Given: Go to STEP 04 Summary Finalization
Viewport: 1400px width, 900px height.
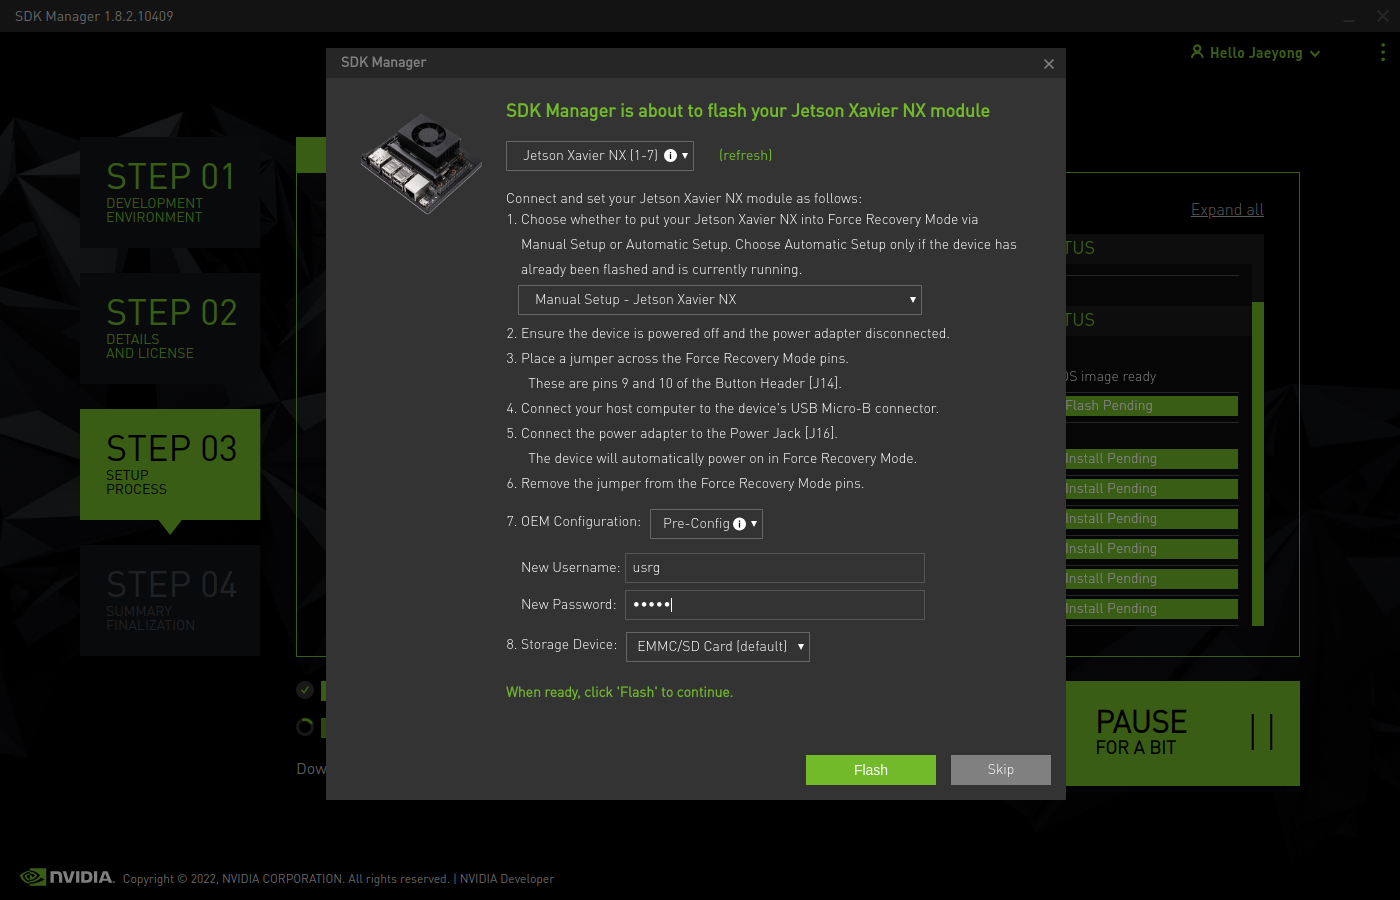Looking at the screenshot, I should click(170, 600).
